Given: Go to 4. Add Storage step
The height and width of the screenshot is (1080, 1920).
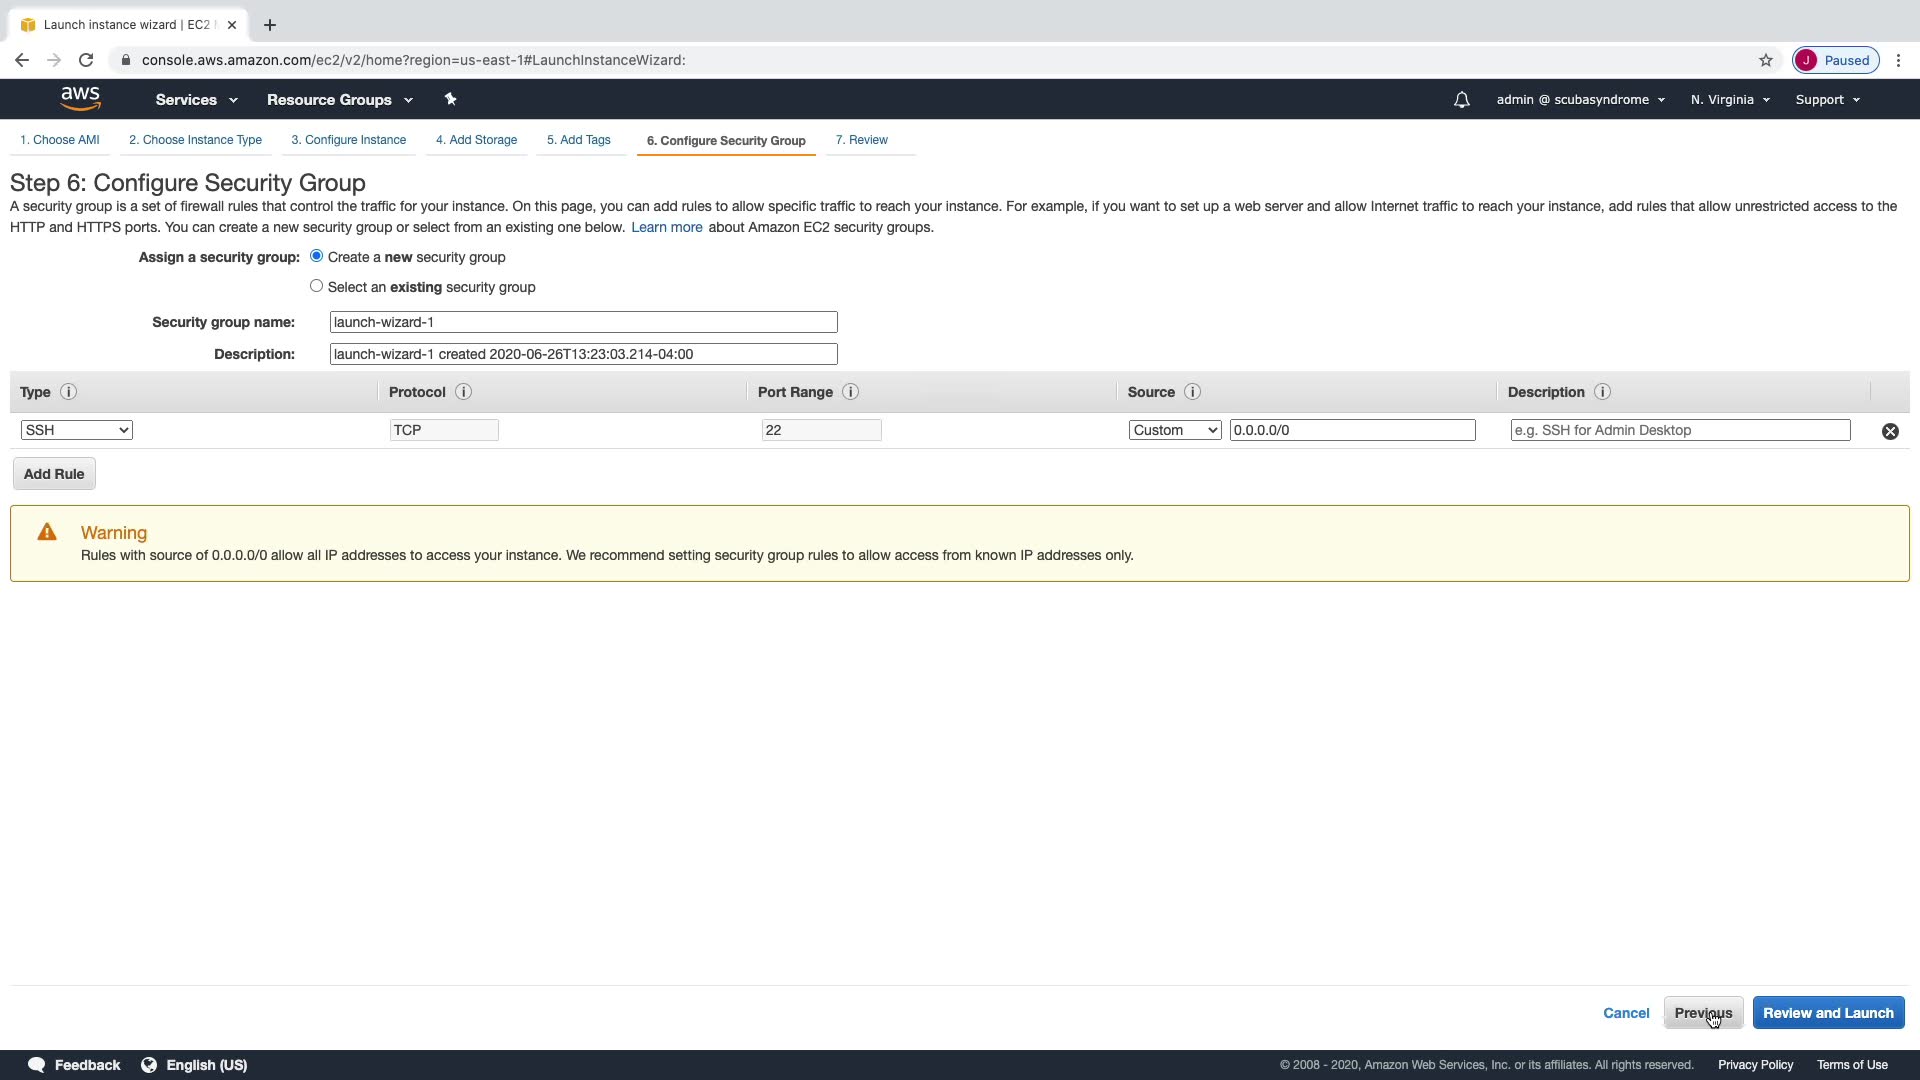Looking at the screenshot, I should pos(476,140).
